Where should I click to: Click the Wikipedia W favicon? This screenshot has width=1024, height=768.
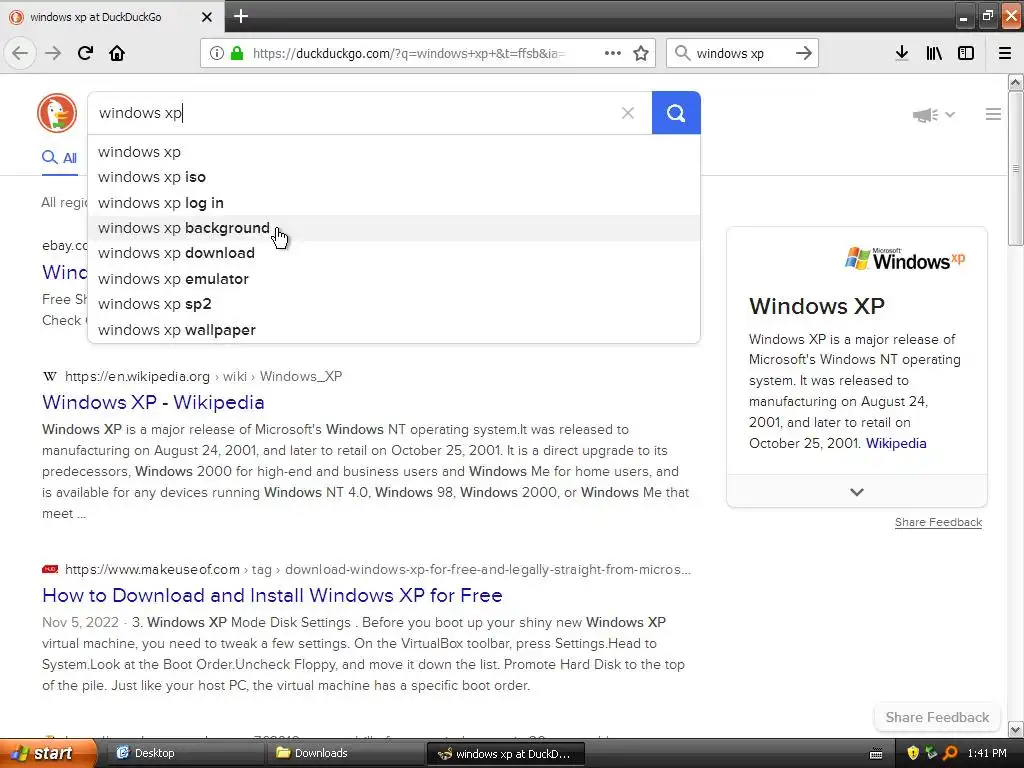point(50,376)
